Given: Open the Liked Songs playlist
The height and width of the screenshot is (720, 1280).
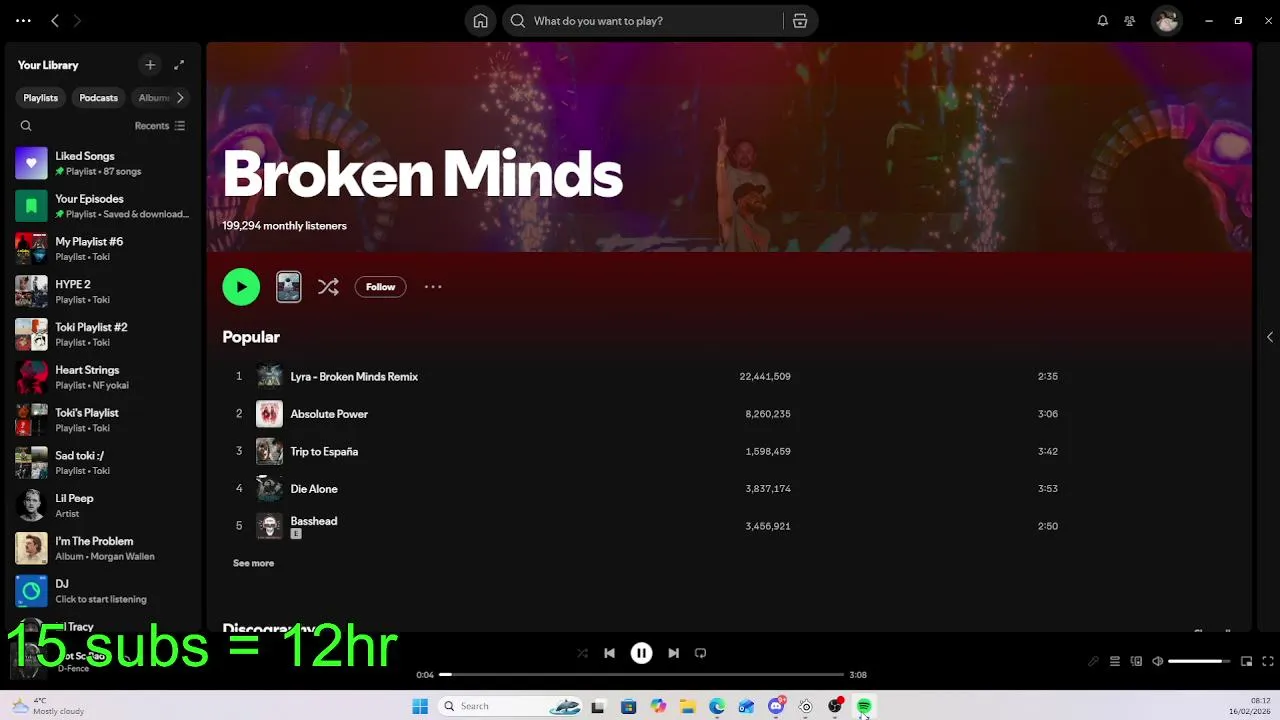Looking at the screenshot, I should pos(103,163).
